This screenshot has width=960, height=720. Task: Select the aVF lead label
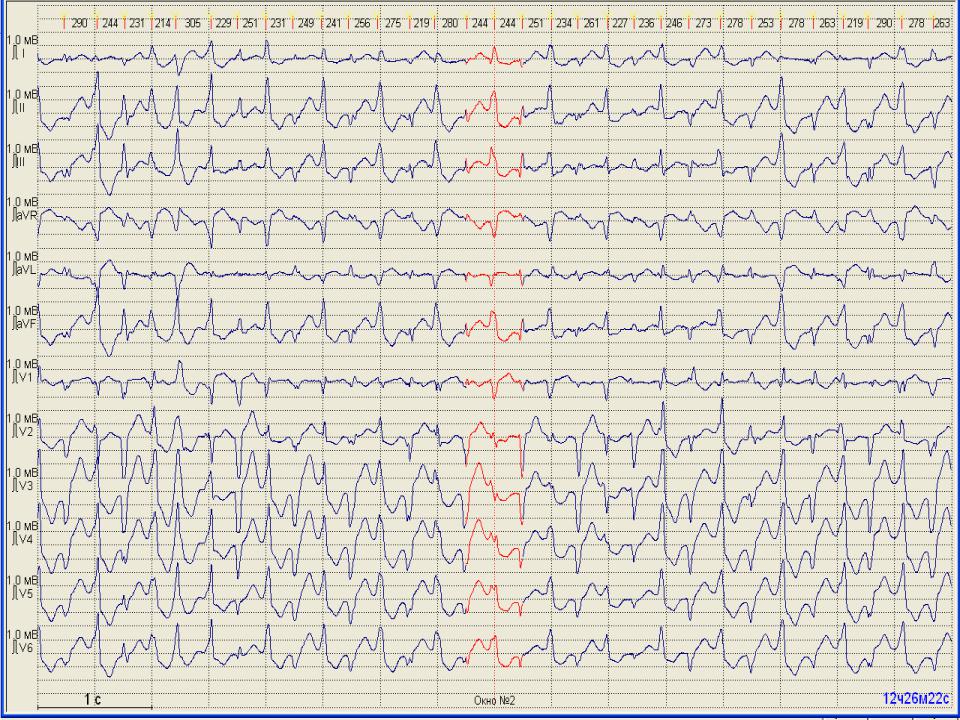[x=24, y=323]
